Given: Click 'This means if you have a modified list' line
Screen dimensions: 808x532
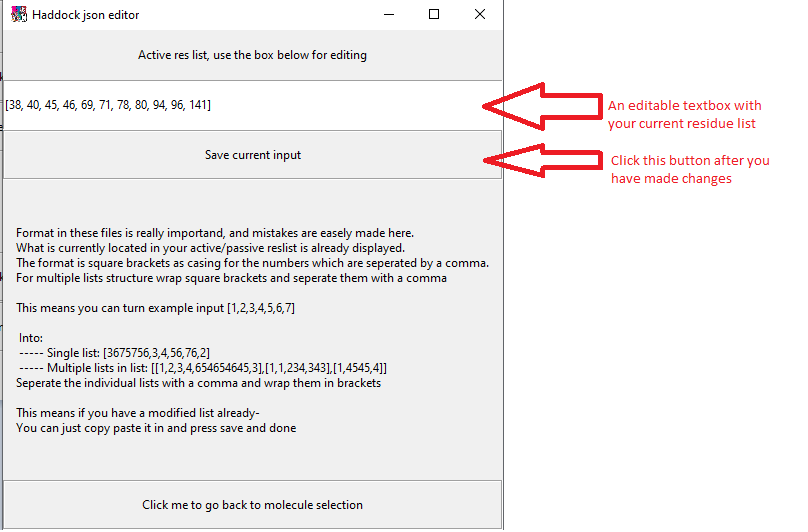Looking at the screenshot, I should [x=138, y=413].
